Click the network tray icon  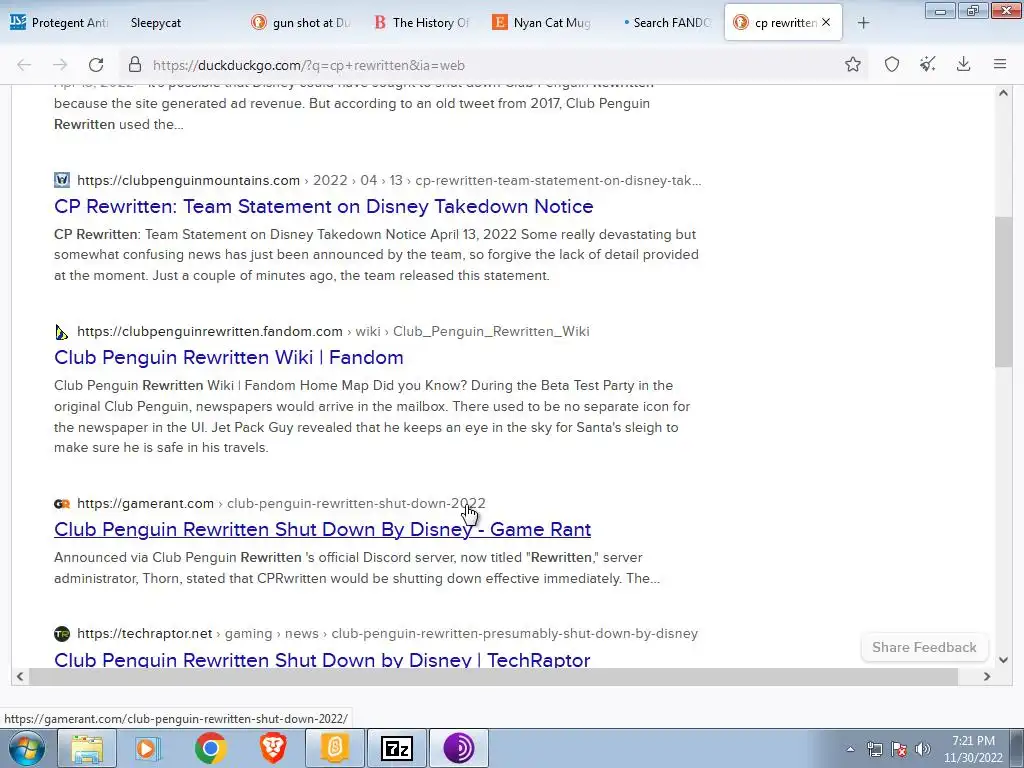[874, 749]
